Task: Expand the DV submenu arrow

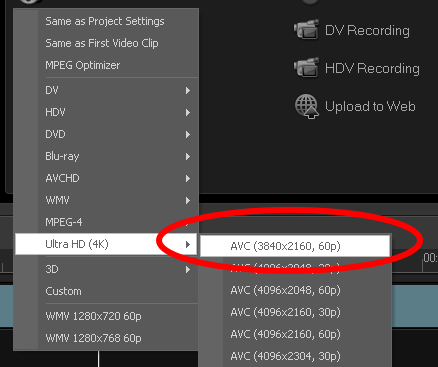Action: (x=188, y=90)
